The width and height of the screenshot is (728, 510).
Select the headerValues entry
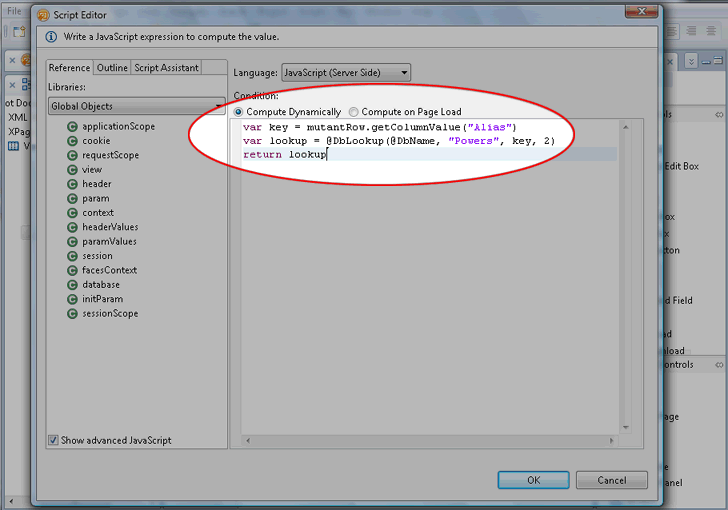pos(110,227)
